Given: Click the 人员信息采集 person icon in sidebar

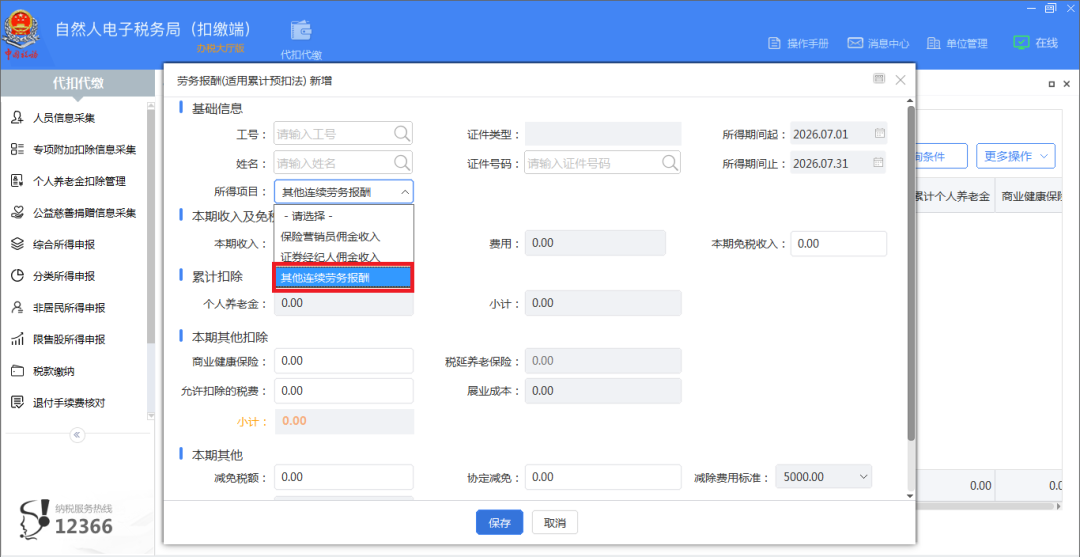Looking at the screenshot, I should tap(18, 118).
